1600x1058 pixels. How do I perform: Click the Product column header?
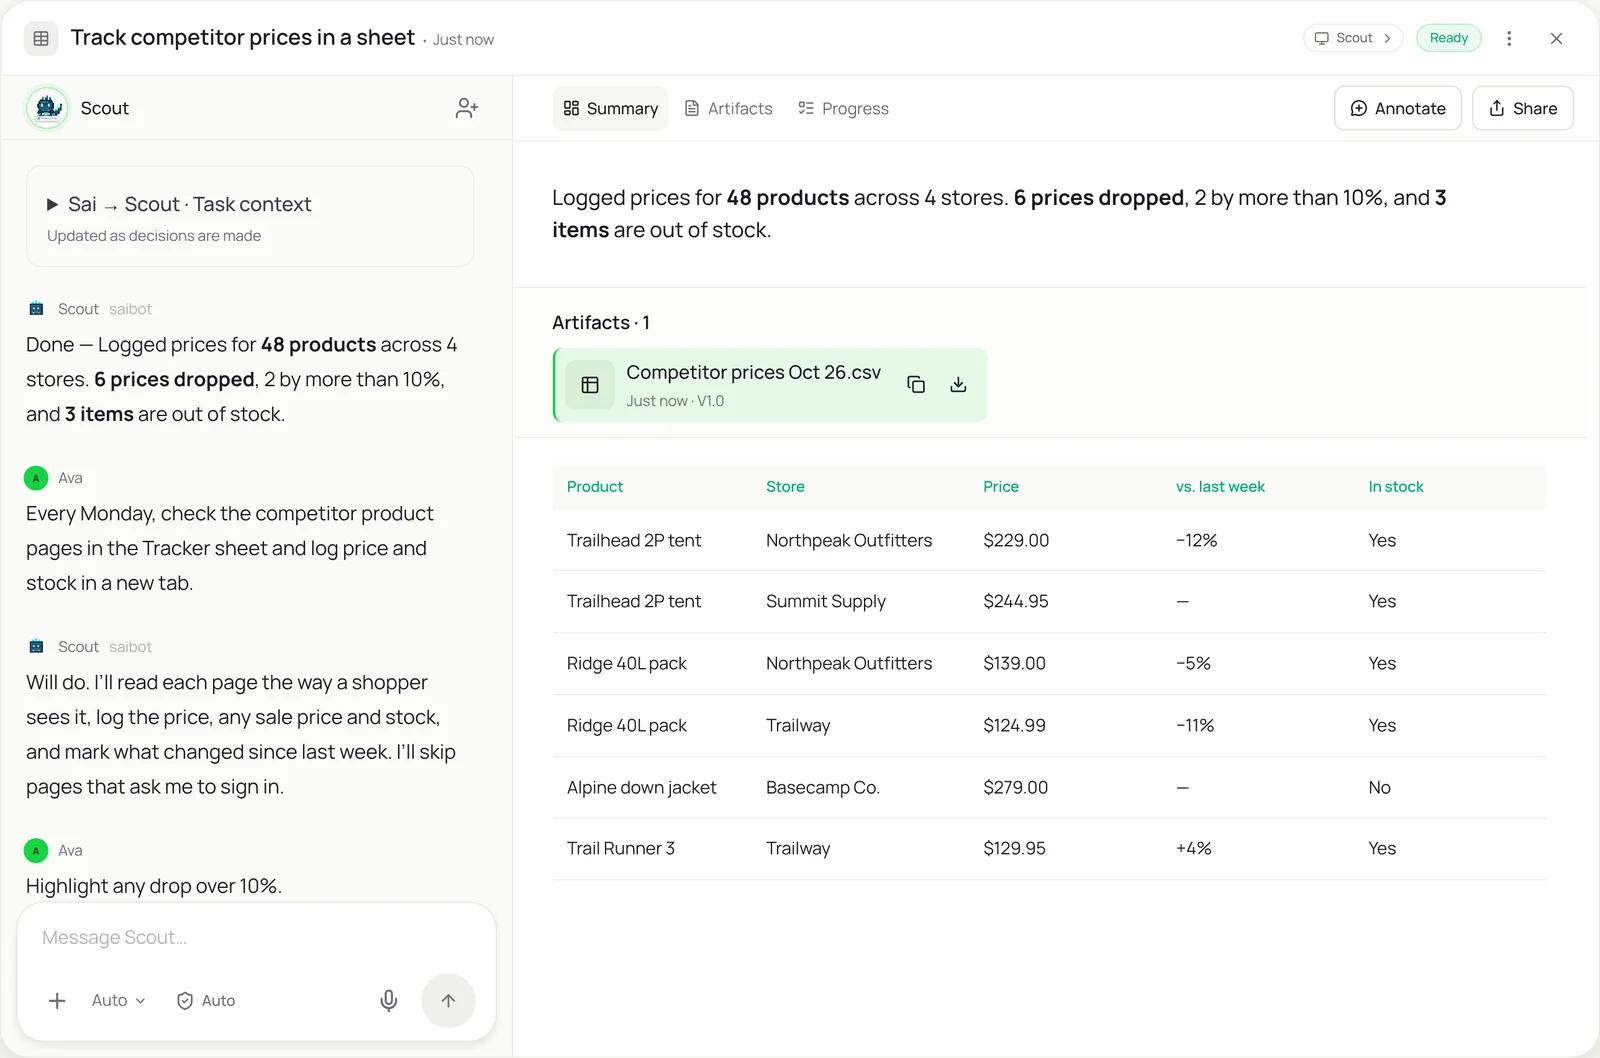(x=595, y=487)
